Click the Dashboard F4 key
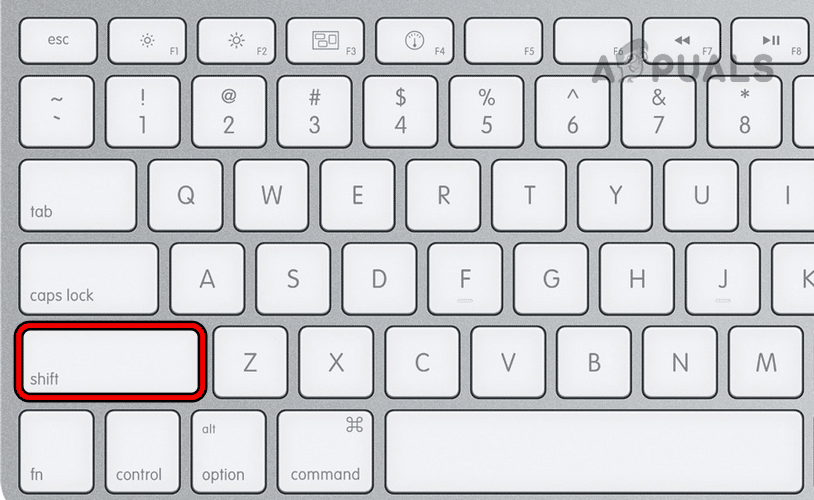The image size is (814, 500). (x=414, y=41)
